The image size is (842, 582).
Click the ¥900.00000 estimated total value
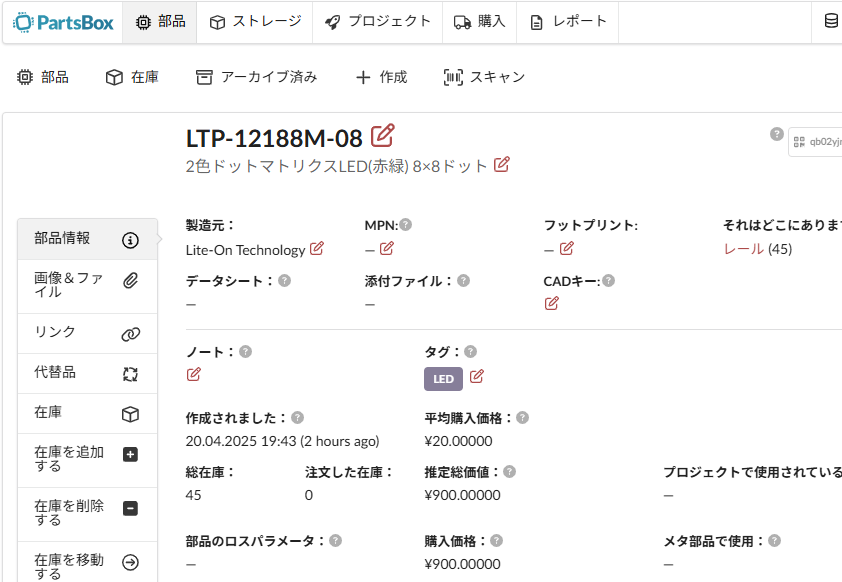pyautogui.click(x=462, y=495)
